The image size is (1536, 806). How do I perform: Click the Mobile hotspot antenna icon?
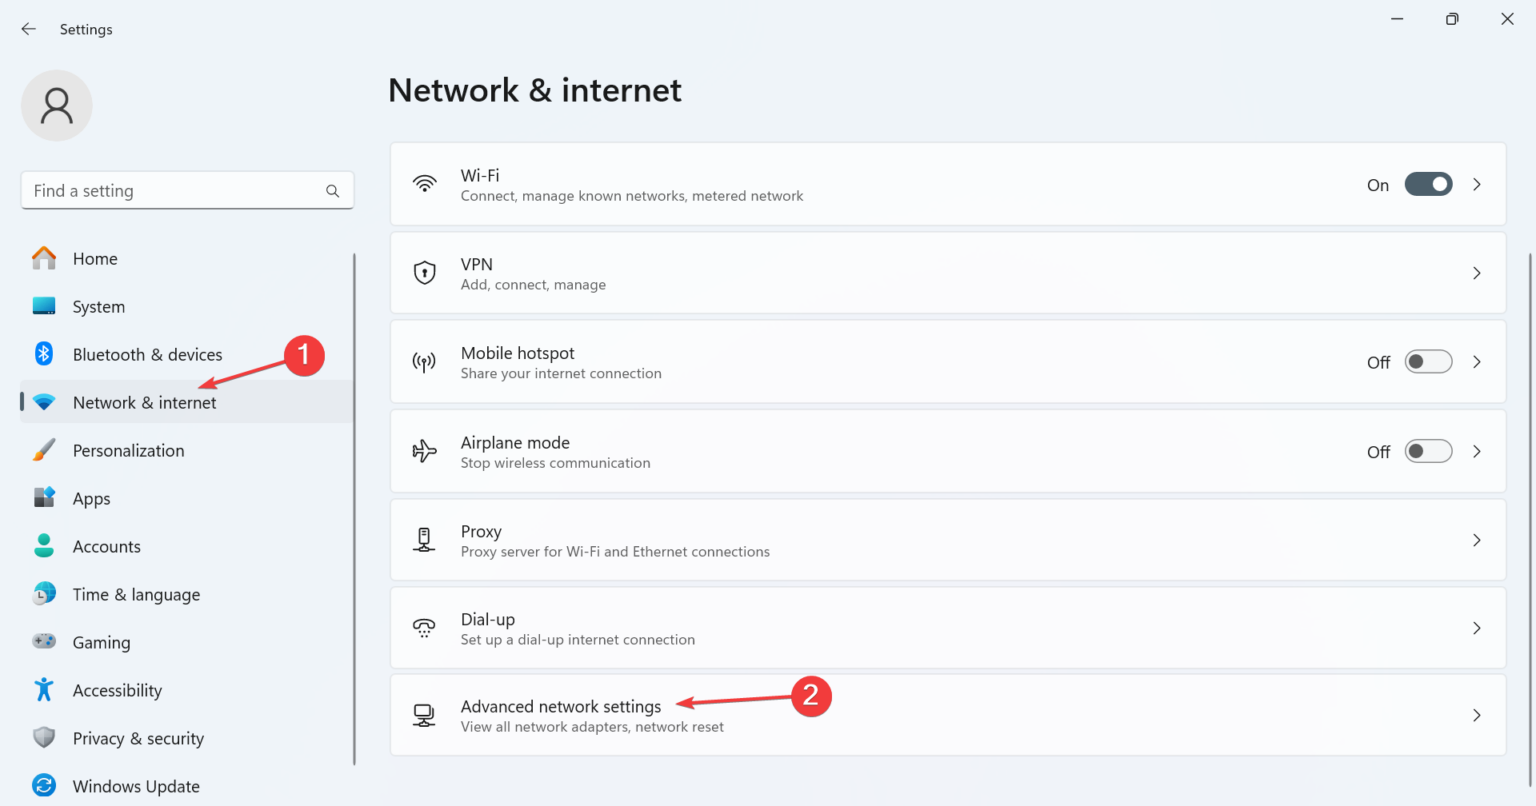point(425,361)
